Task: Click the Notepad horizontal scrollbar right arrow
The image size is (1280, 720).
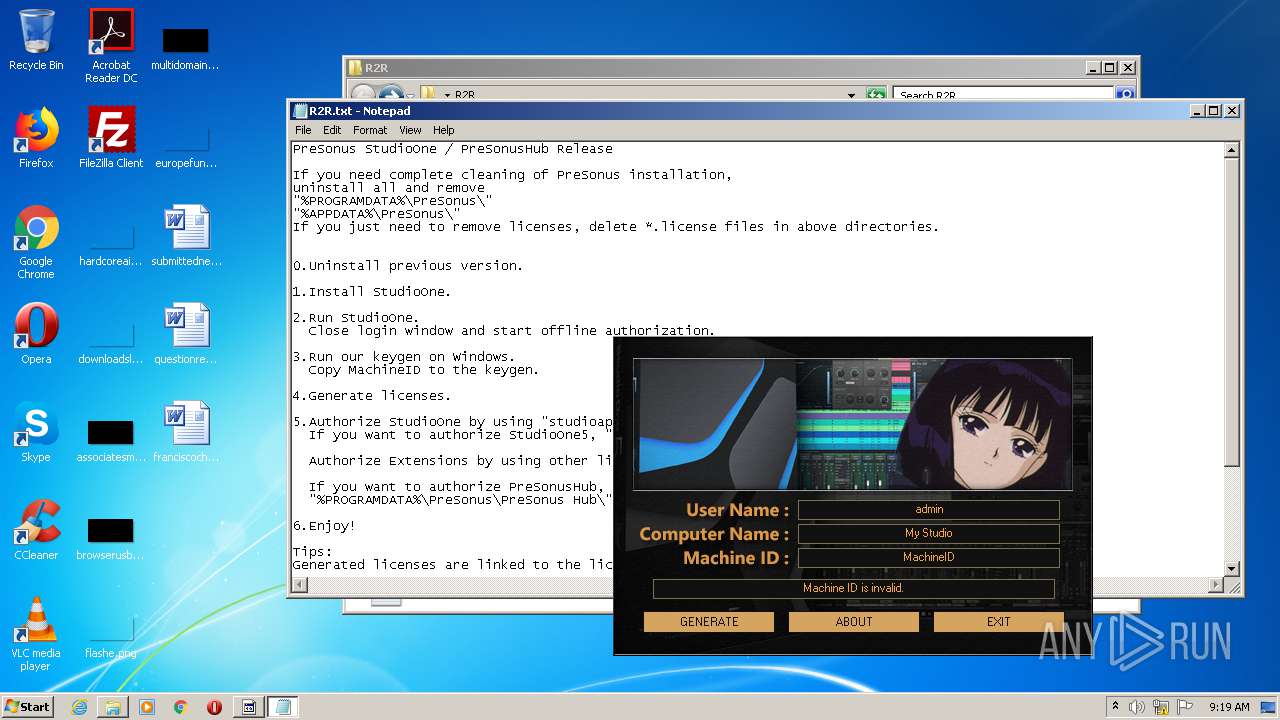Action: (1216, 585)
